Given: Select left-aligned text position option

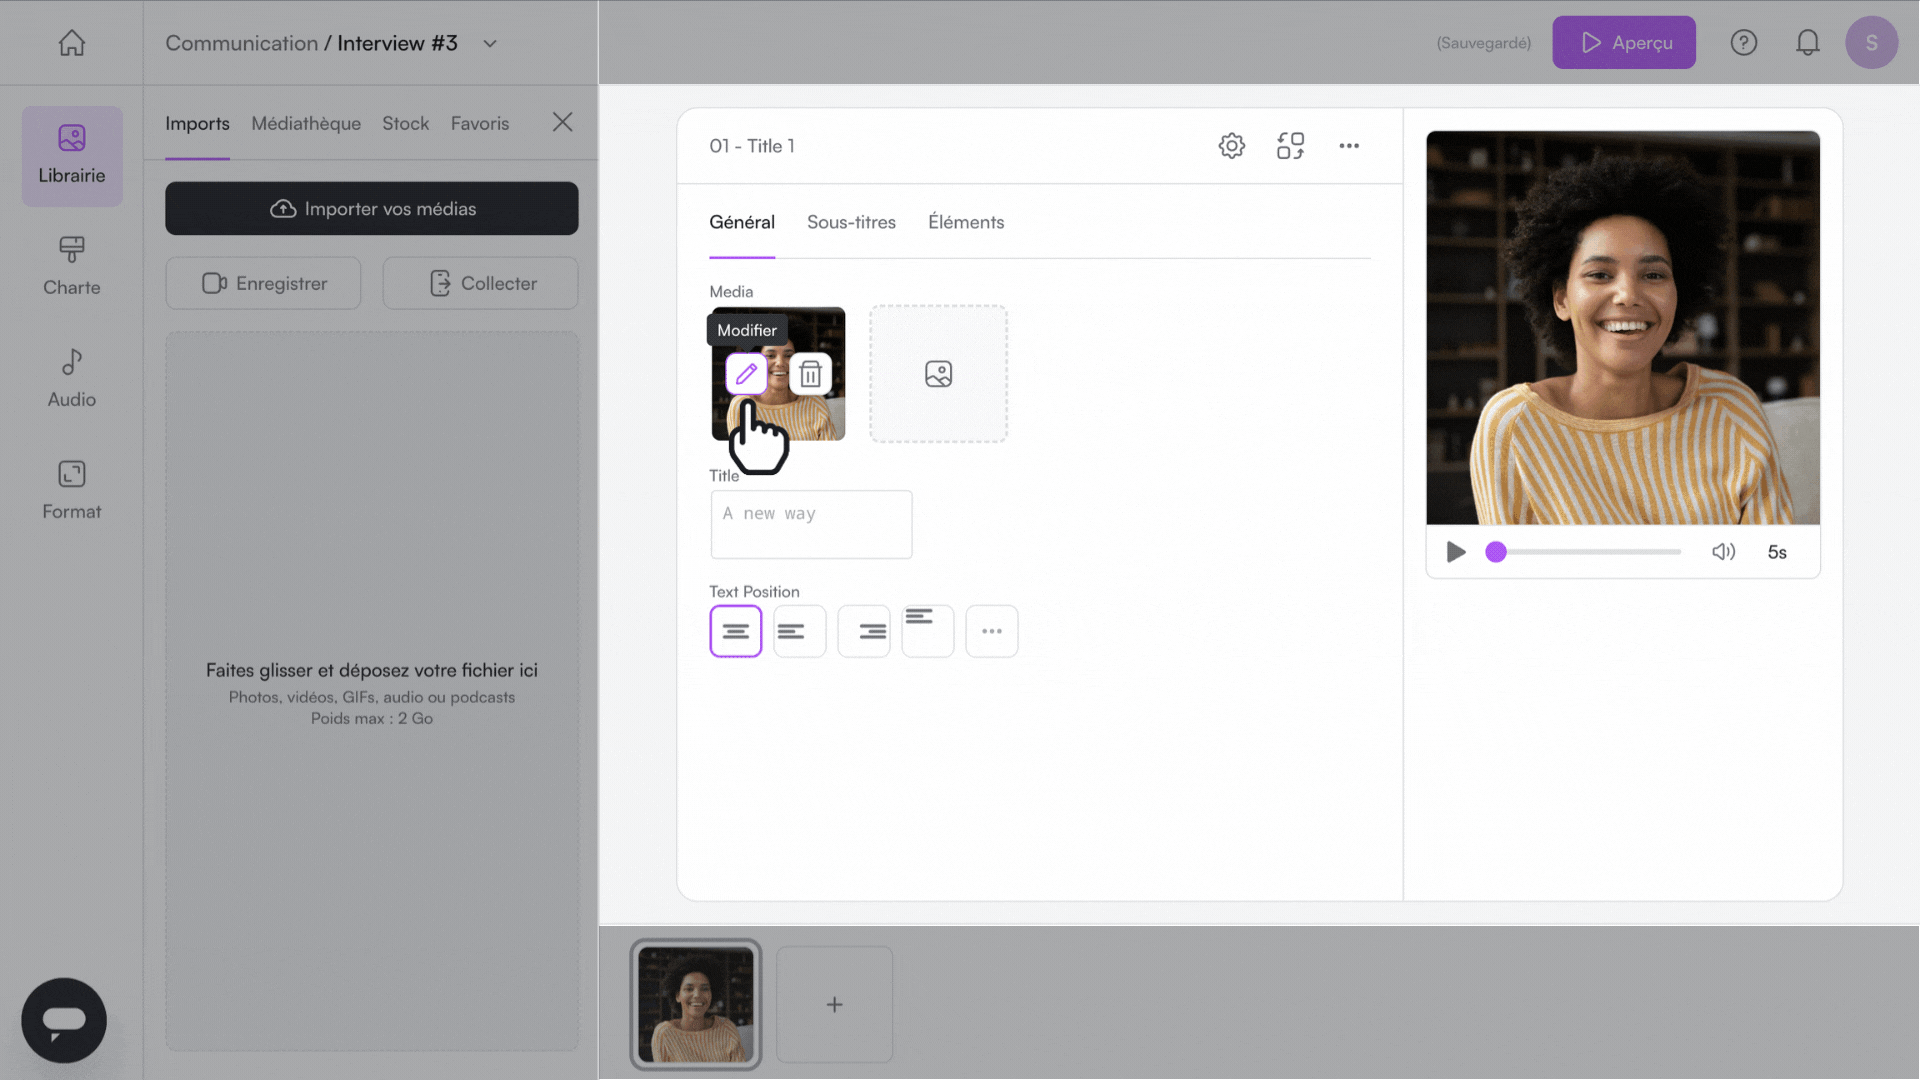Looking at the screenshot, I should pos(800,631).
